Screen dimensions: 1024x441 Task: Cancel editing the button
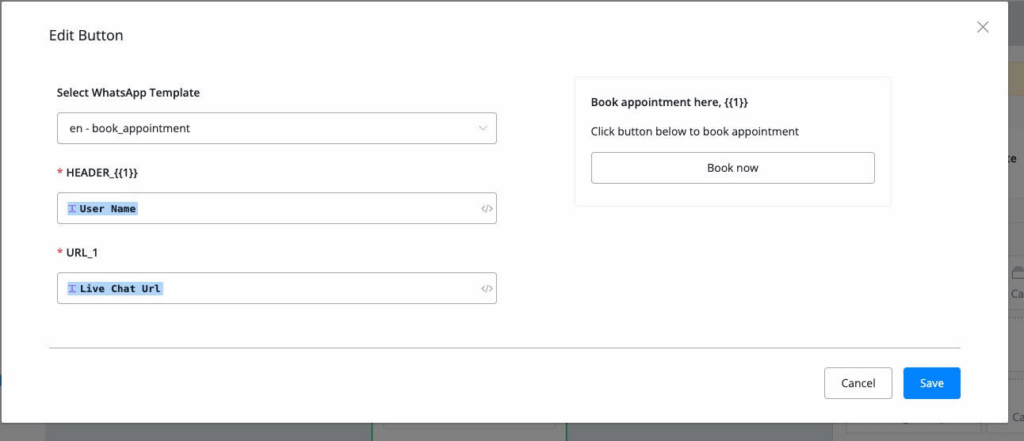click(x=857, y=383)
